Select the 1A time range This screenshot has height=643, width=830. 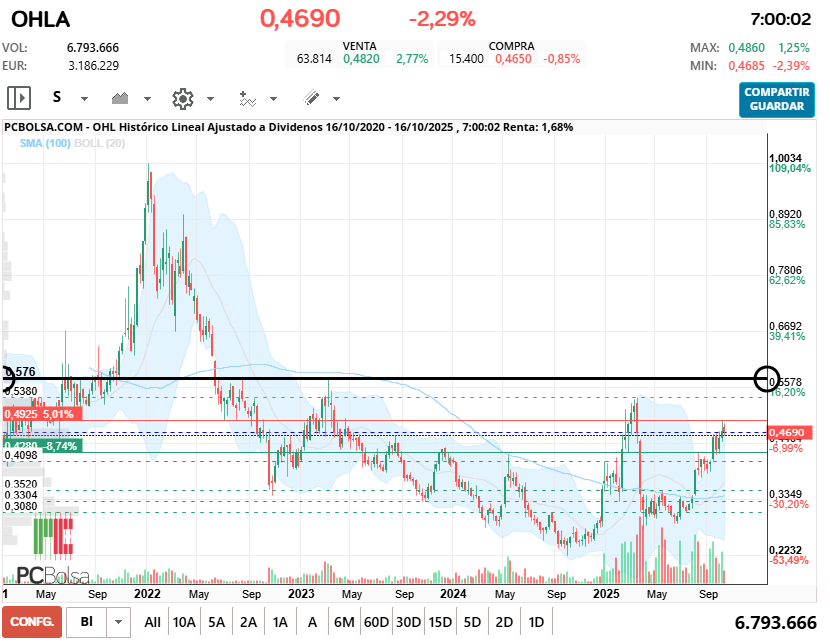(280, 622)
